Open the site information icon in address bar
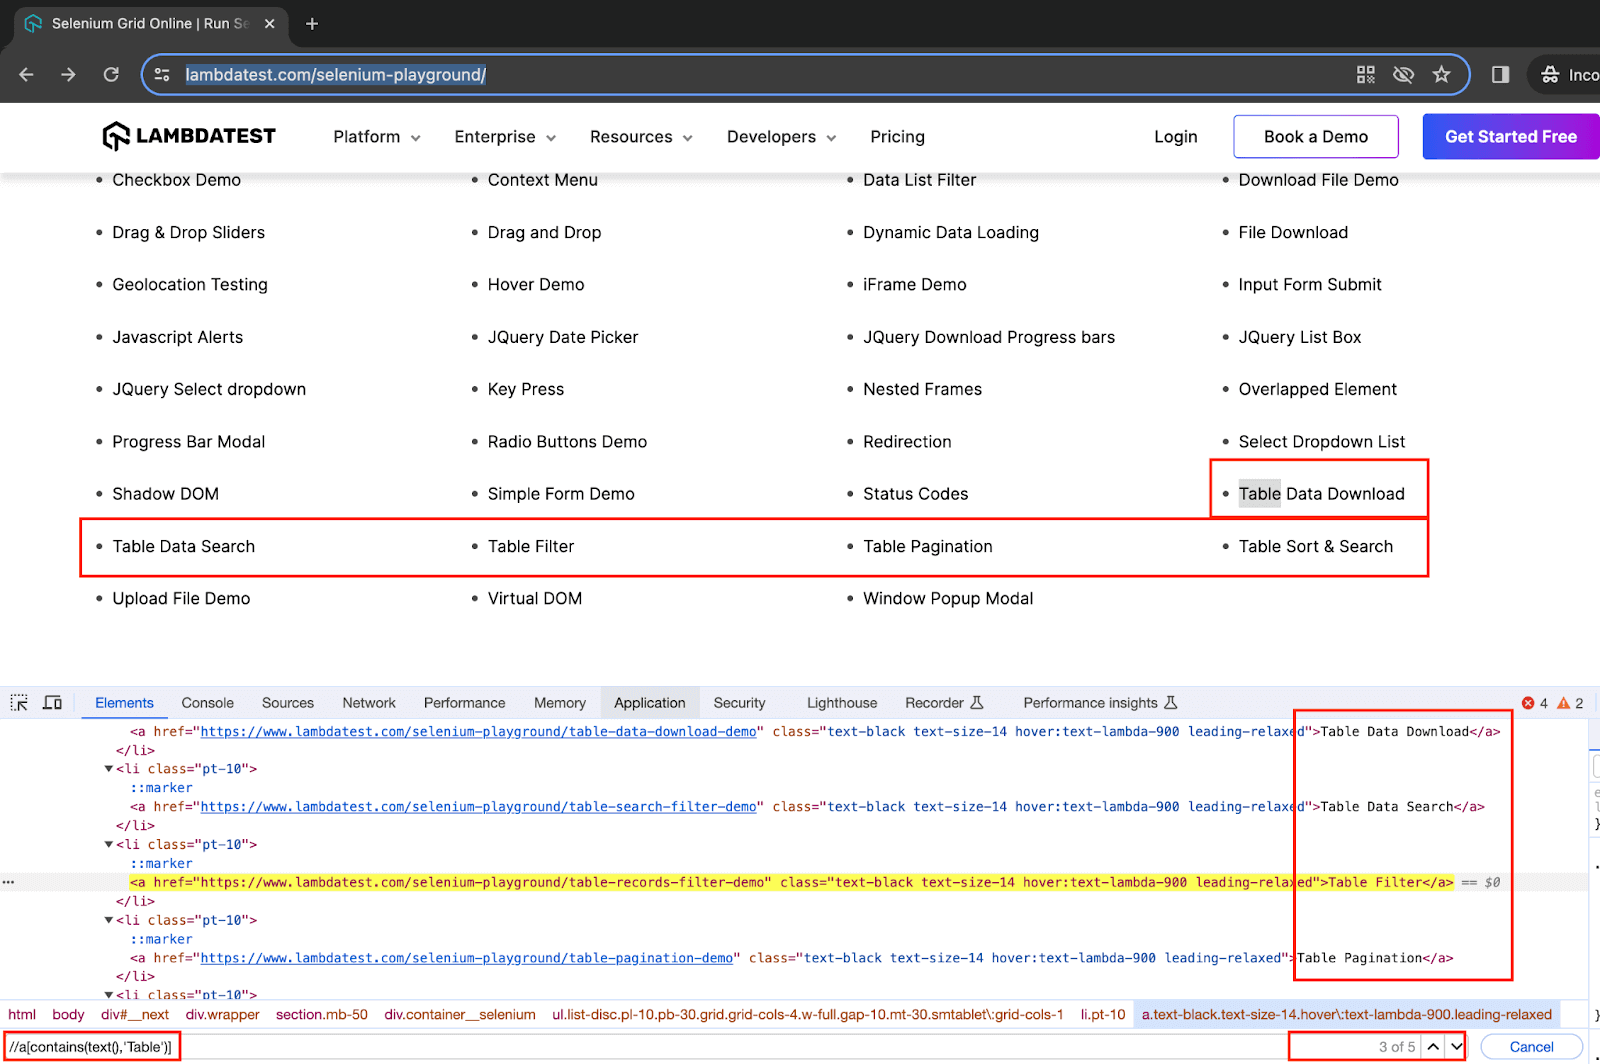Viewport: 1600px width, 1064px height. click(x=162, y=75)
